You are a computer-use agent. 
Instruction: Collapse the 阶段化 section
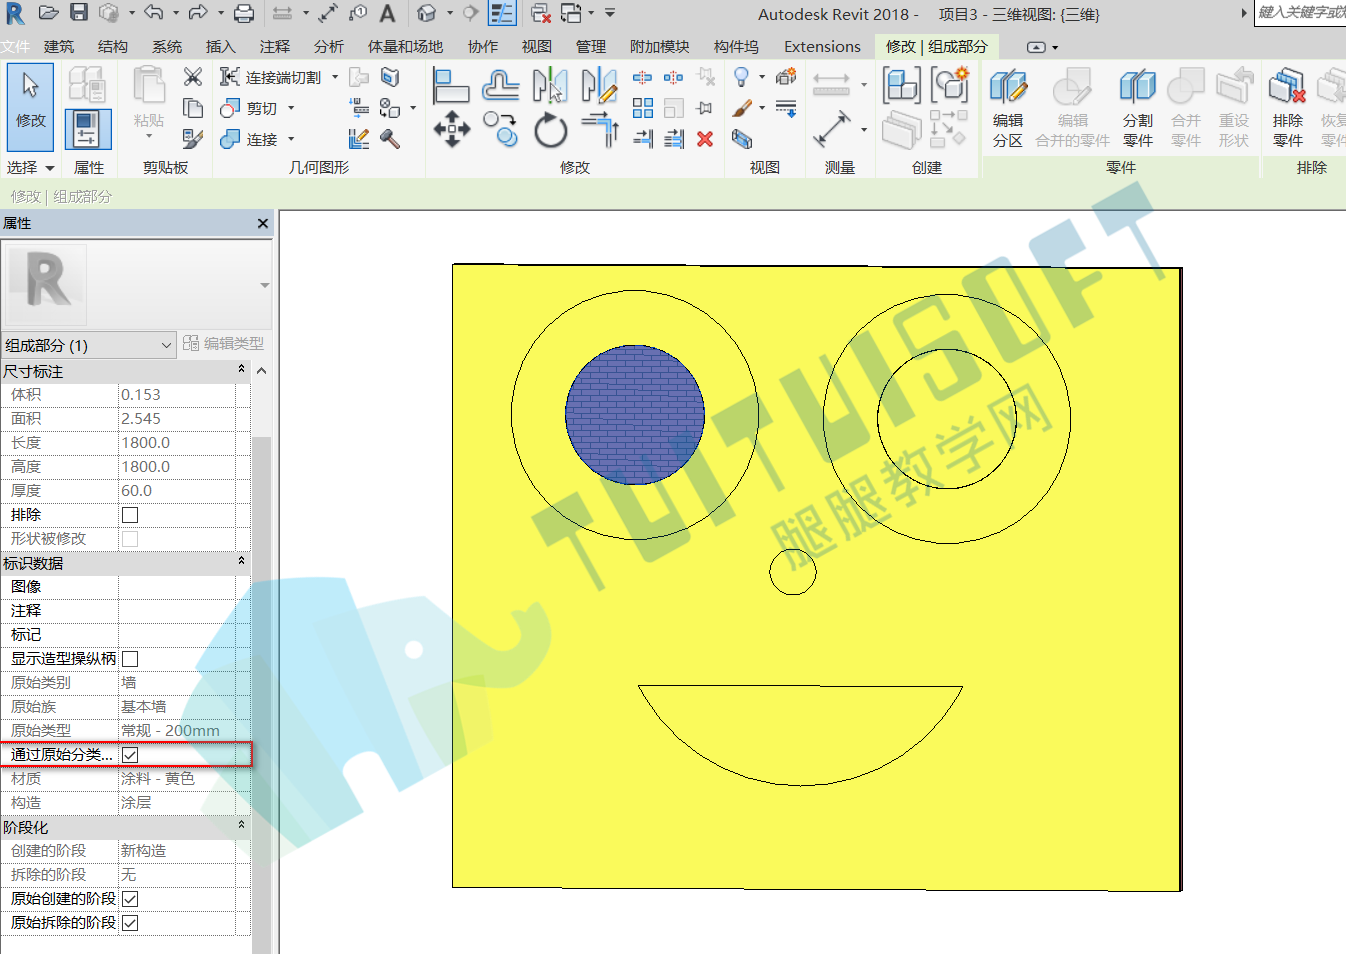point(241,826)
